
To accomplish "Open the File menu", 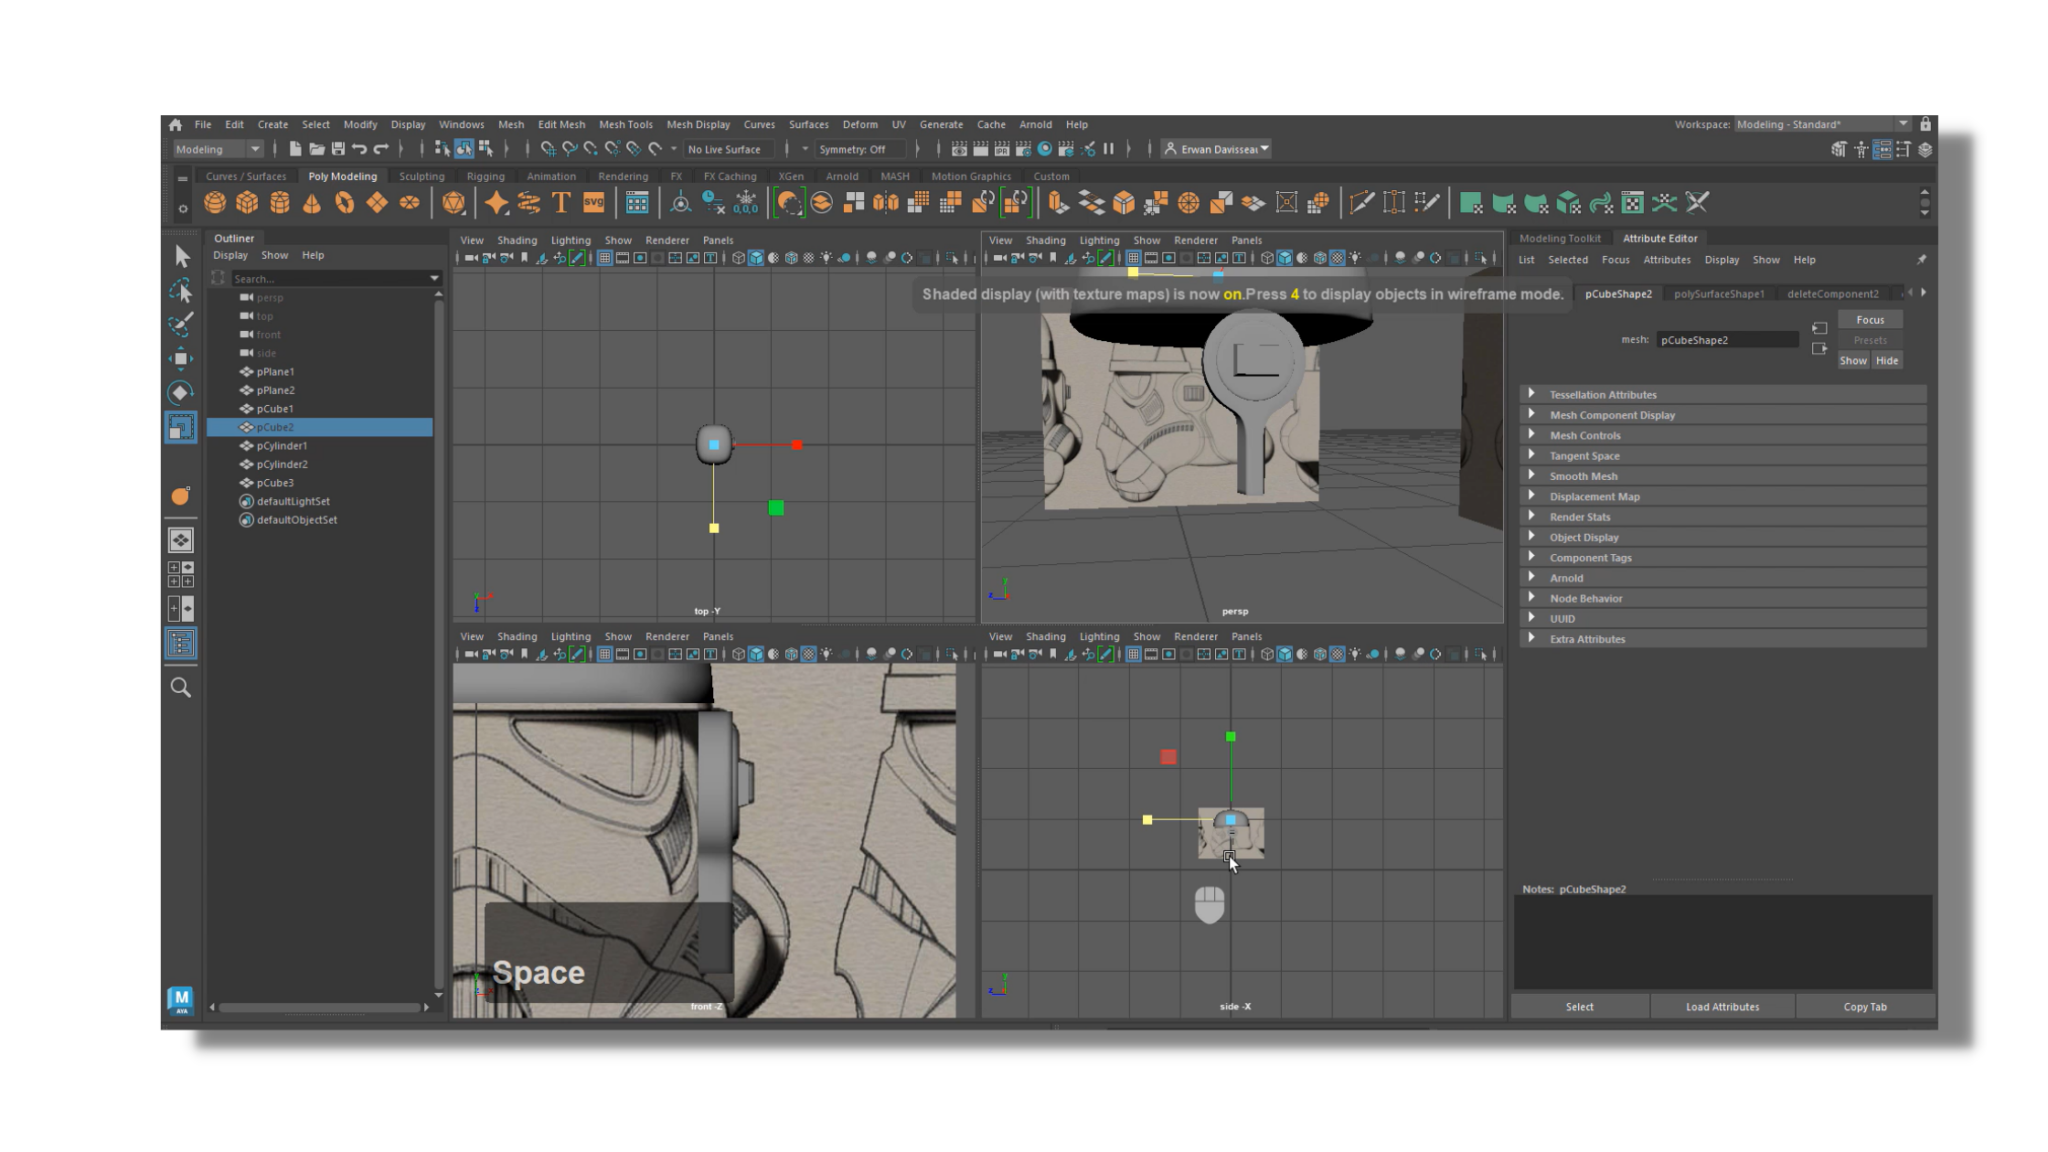I will pyautogui.click(x=203, y=124).
